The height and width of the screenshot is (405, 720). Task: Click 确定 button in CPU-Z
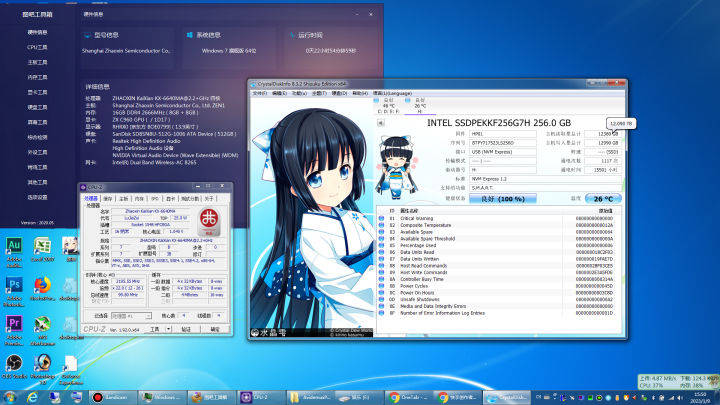click(x=215, y=329)
